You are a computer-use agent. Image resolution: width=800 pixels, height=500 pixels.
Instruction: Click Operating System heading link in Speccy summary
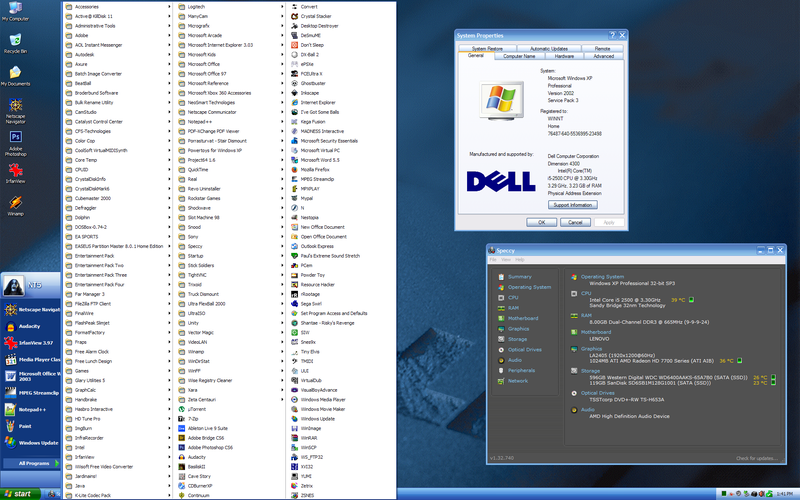[602, 277]
